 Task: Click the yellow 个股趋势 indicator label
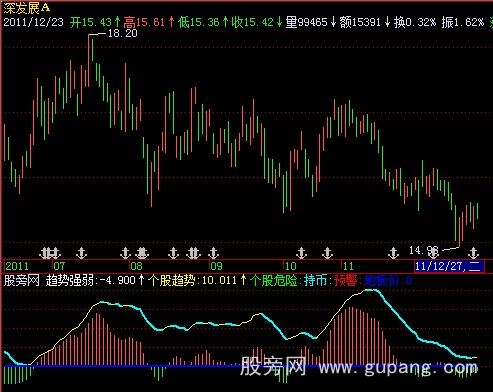tap(172, 280)
